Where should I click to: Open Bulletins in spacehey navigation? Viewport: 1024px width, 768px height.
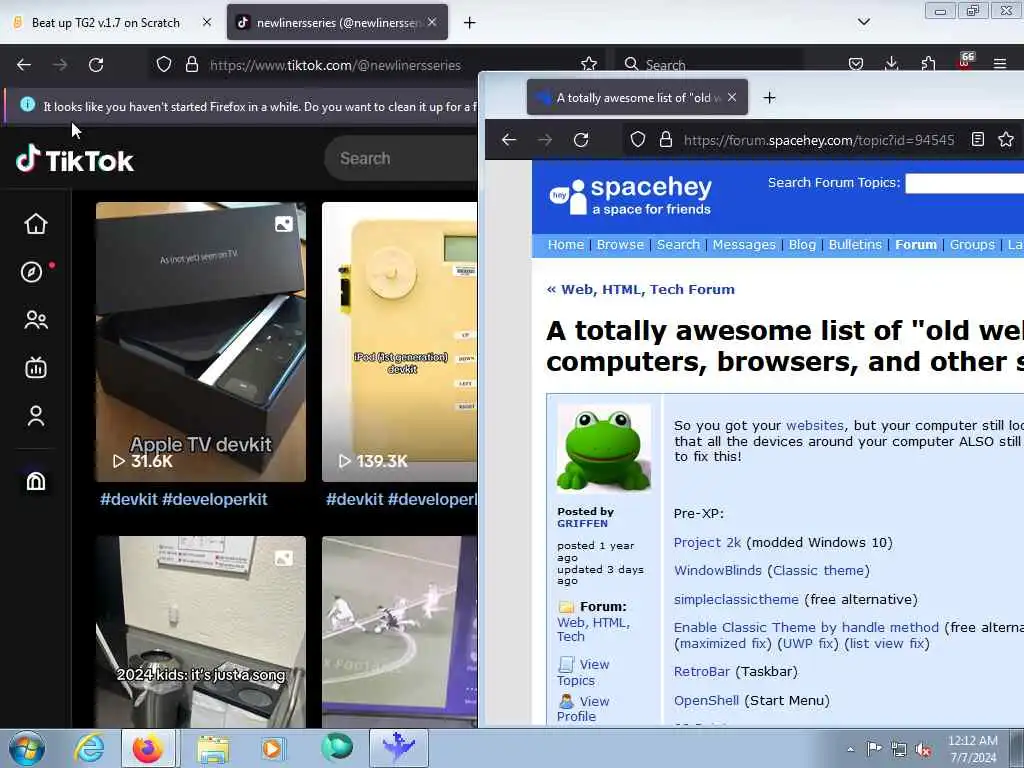(855, 244)
